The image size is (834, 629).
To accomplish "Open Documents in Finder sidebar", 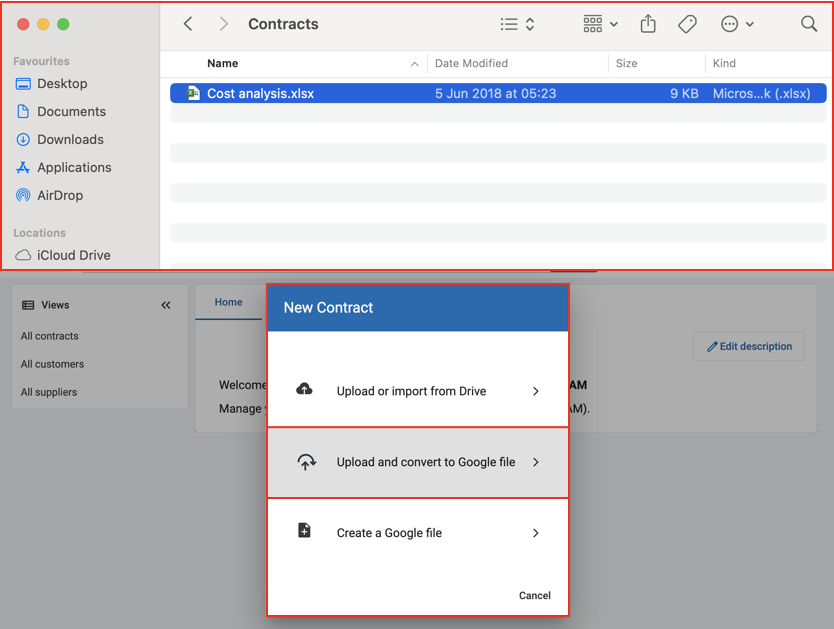I will point(71,112).
